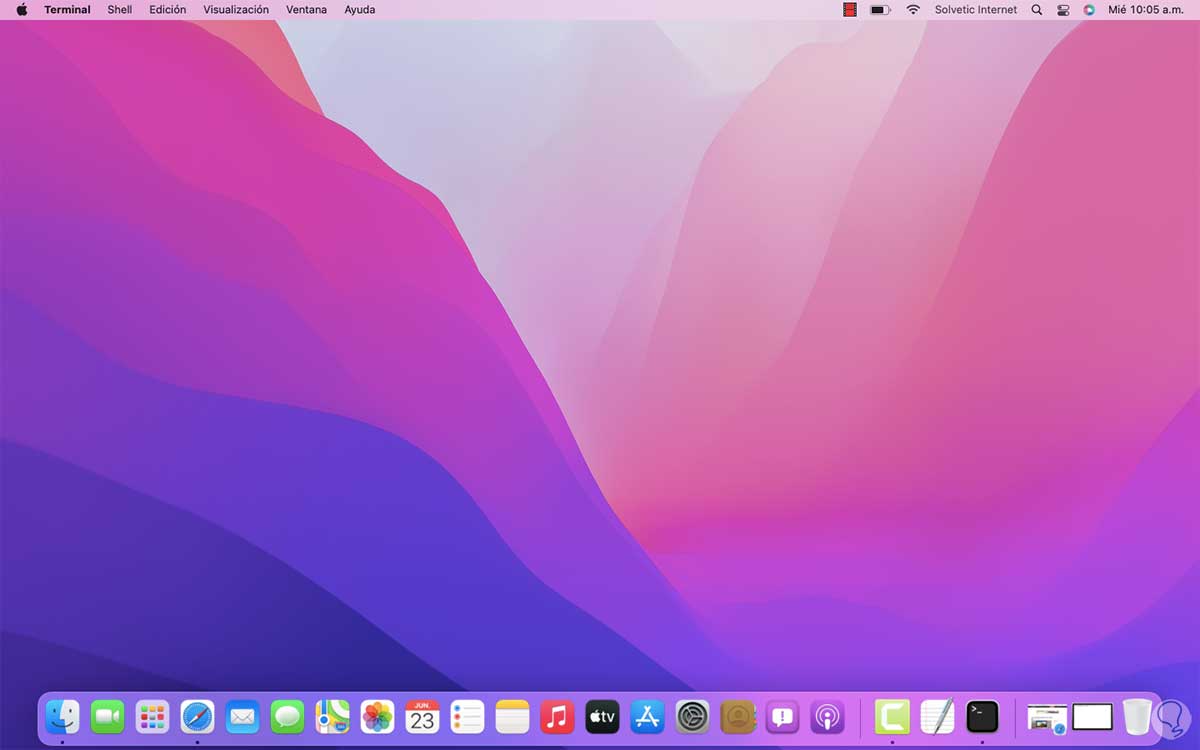The height and width of the screenshot is (750, 1200).
Task: Open the Notes app icon
Action: pyautogui.click(x=512, y=717)
